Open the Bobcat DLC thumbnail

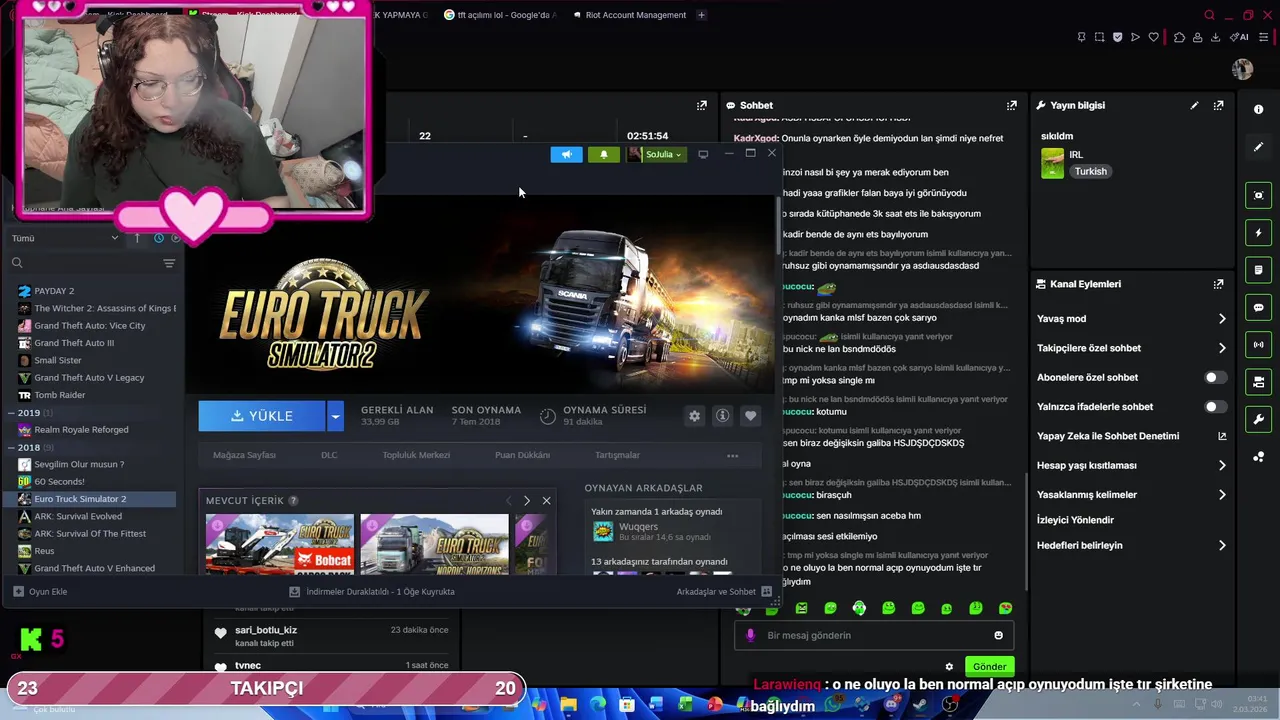[x=280, y=544]
